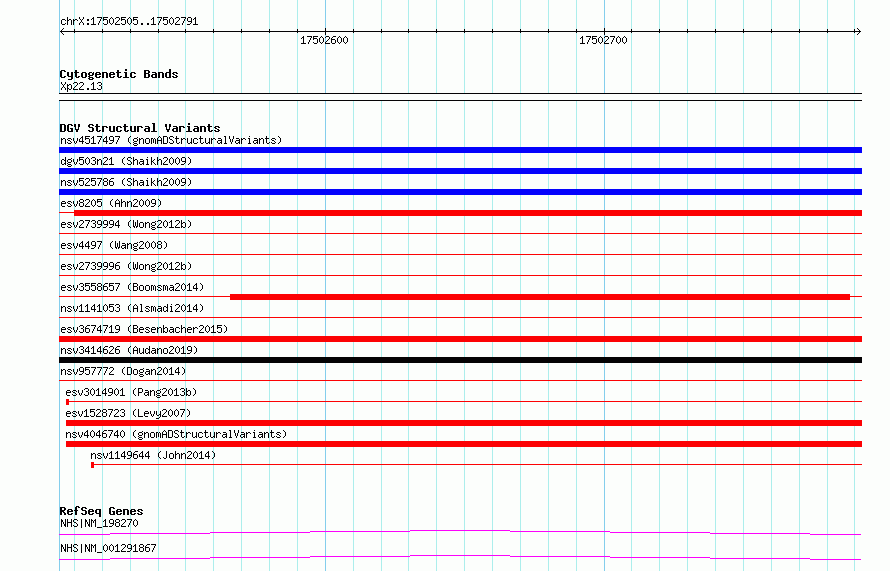The height and width of the screenshot is (571, 890).
Task: Open the NHS|NM_198270 RefSeq gene
Action: 99,523
